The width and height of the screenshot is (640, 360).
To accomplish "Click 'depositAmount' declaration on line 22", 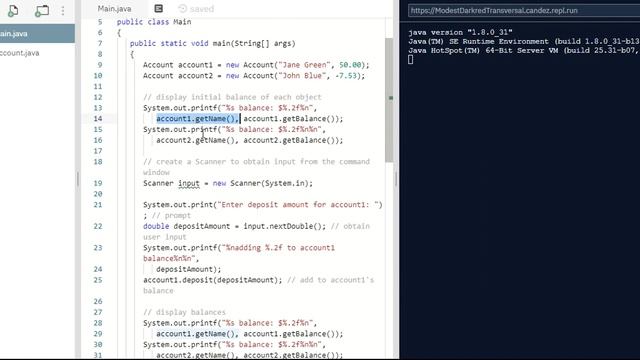I will point(202,226).
